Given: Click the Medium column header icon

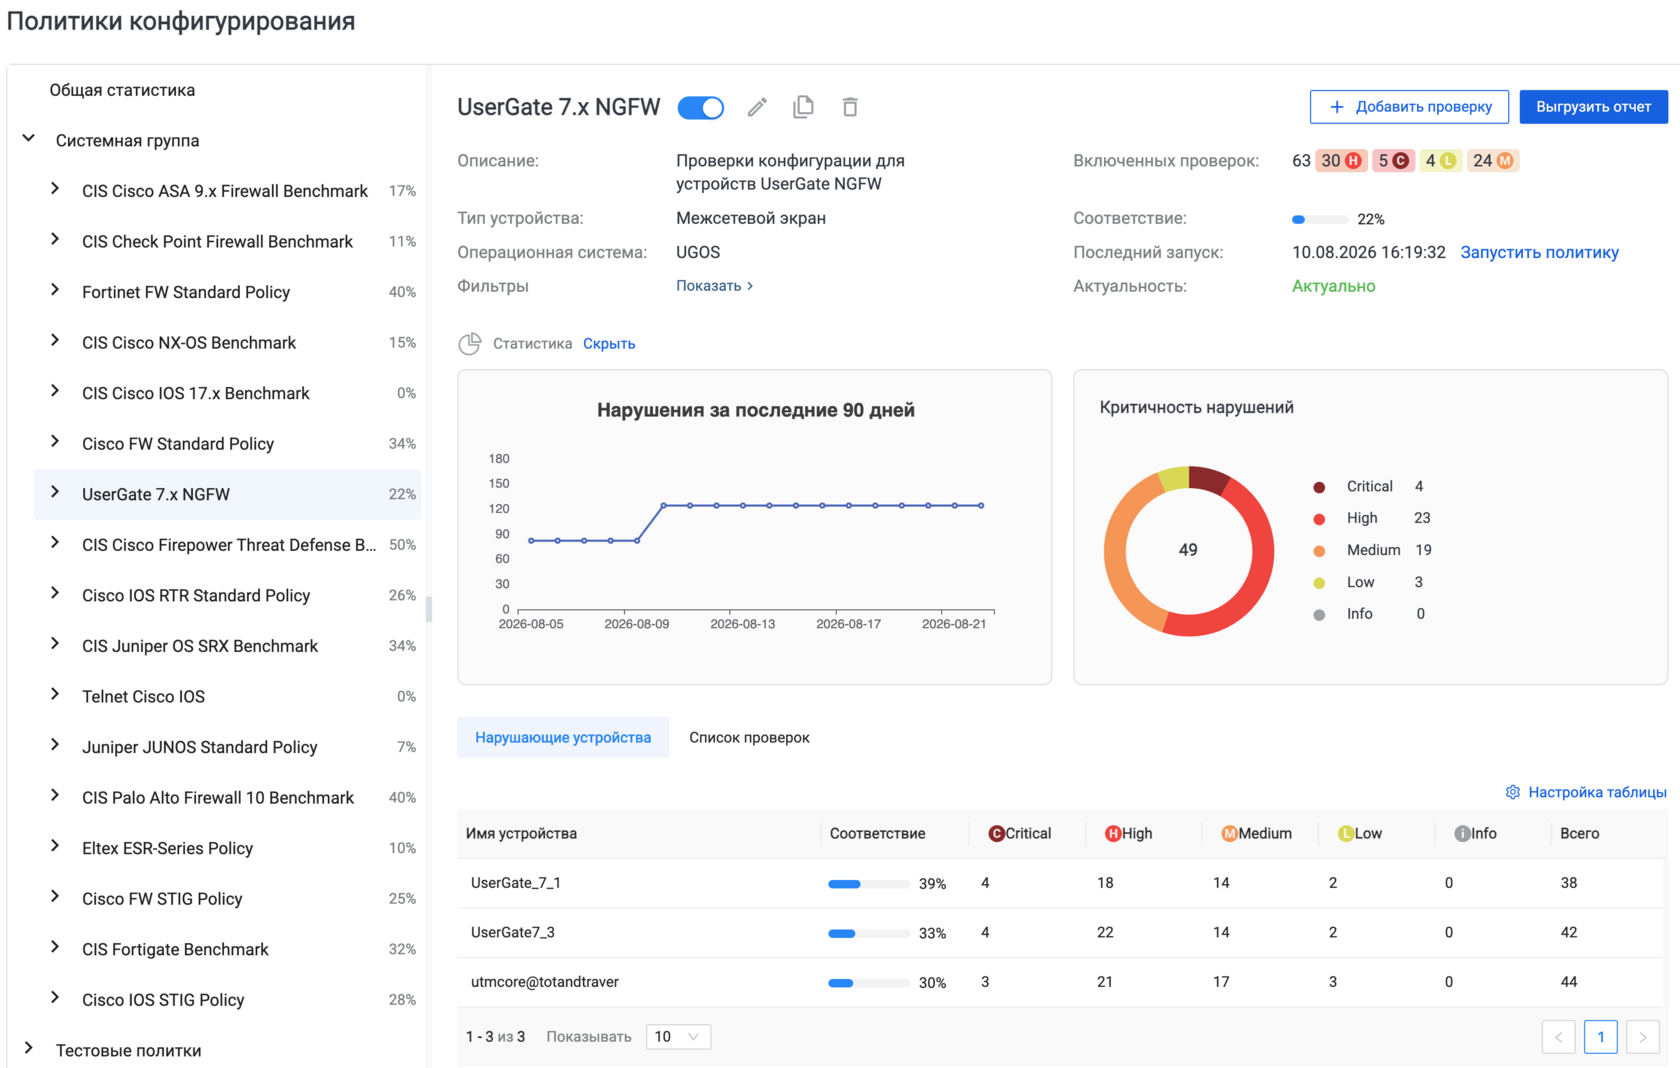Looking at the screenshot, I should pos(1229,834).
